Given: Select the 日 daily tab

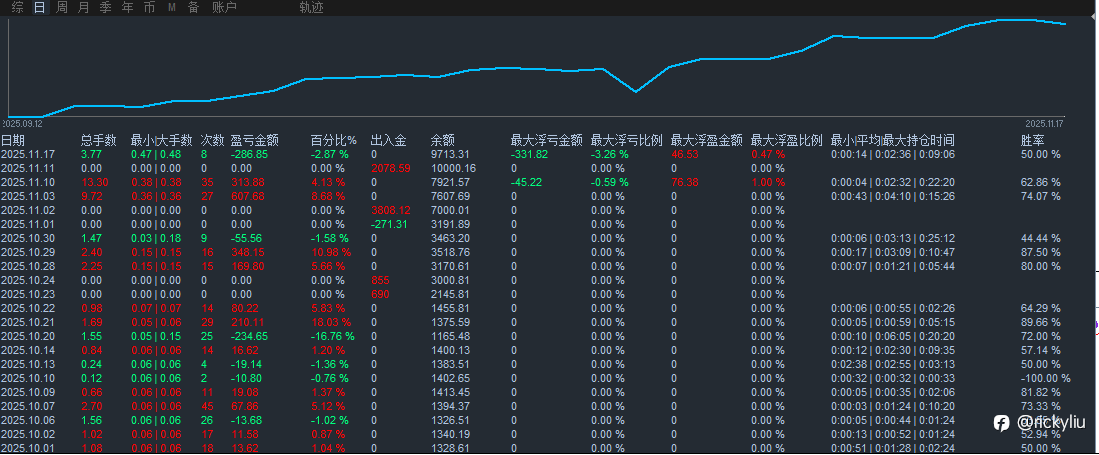Looking at the screenshot, I should coord(40,8).
